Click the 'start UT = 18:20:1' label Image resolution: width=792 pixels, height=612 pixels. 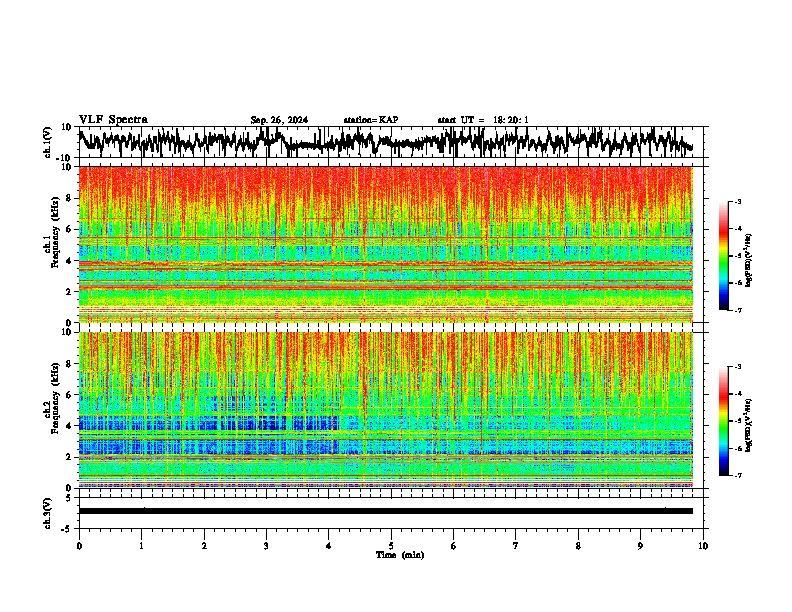pyautogui.click(x=483, y=120)
